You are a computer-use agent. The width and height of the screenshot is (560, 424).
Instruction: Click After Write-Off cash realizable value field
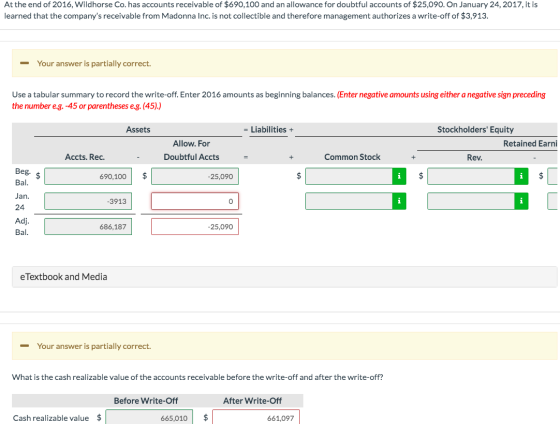point(256,417)
